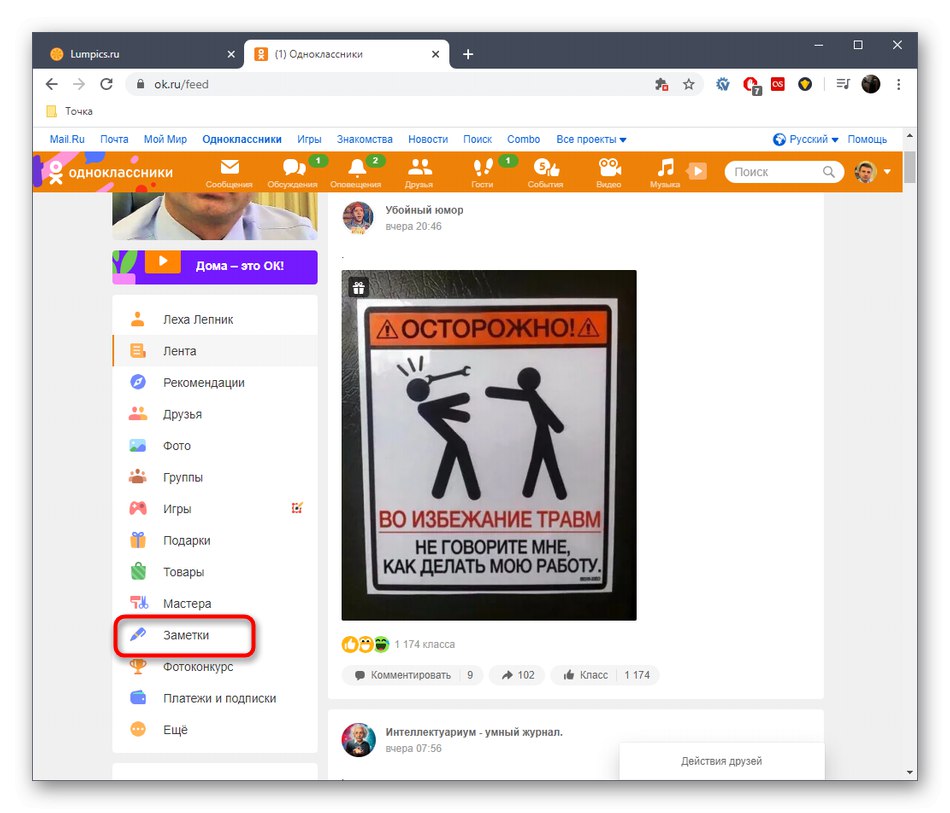The width and height of the screenshot is (950, 813).
Task: Open a new browser tab
Action: coord(468,54)
